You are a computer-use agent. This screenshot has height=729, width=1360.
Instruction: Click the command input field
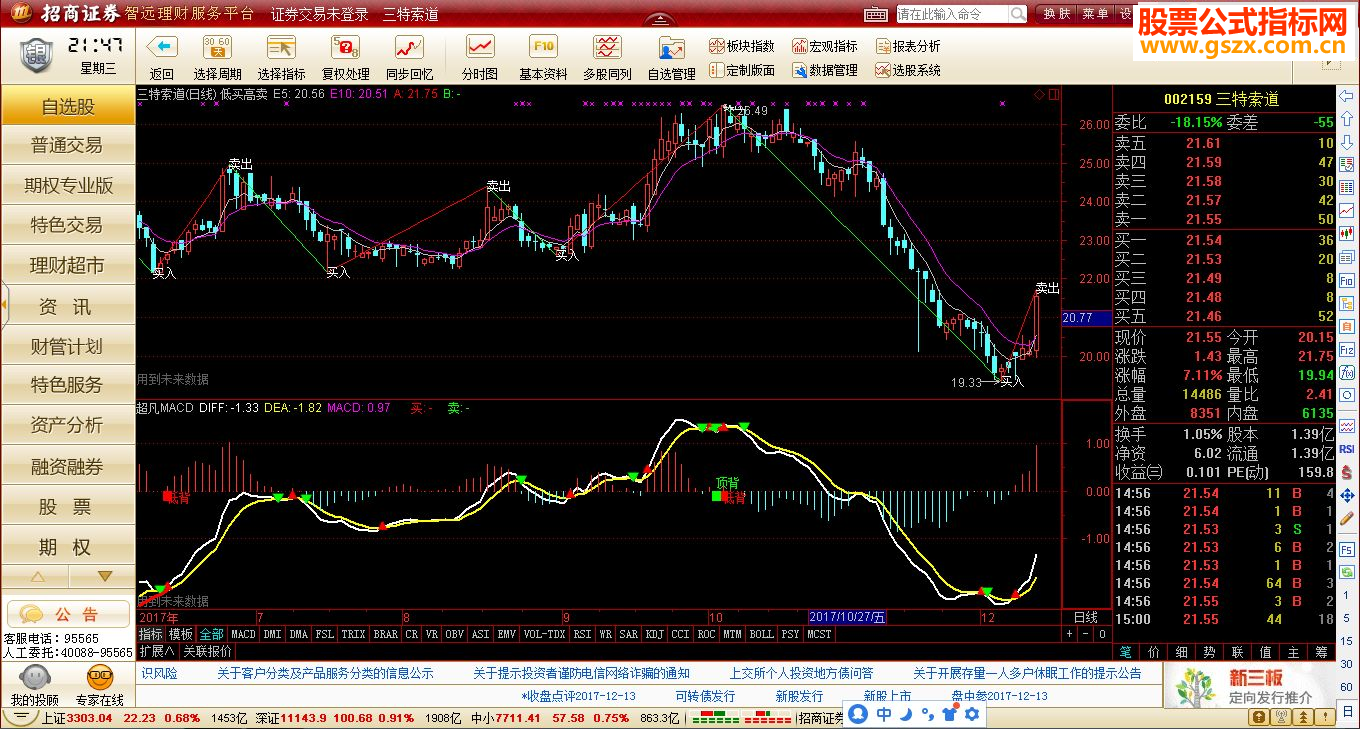click(952, 14)
